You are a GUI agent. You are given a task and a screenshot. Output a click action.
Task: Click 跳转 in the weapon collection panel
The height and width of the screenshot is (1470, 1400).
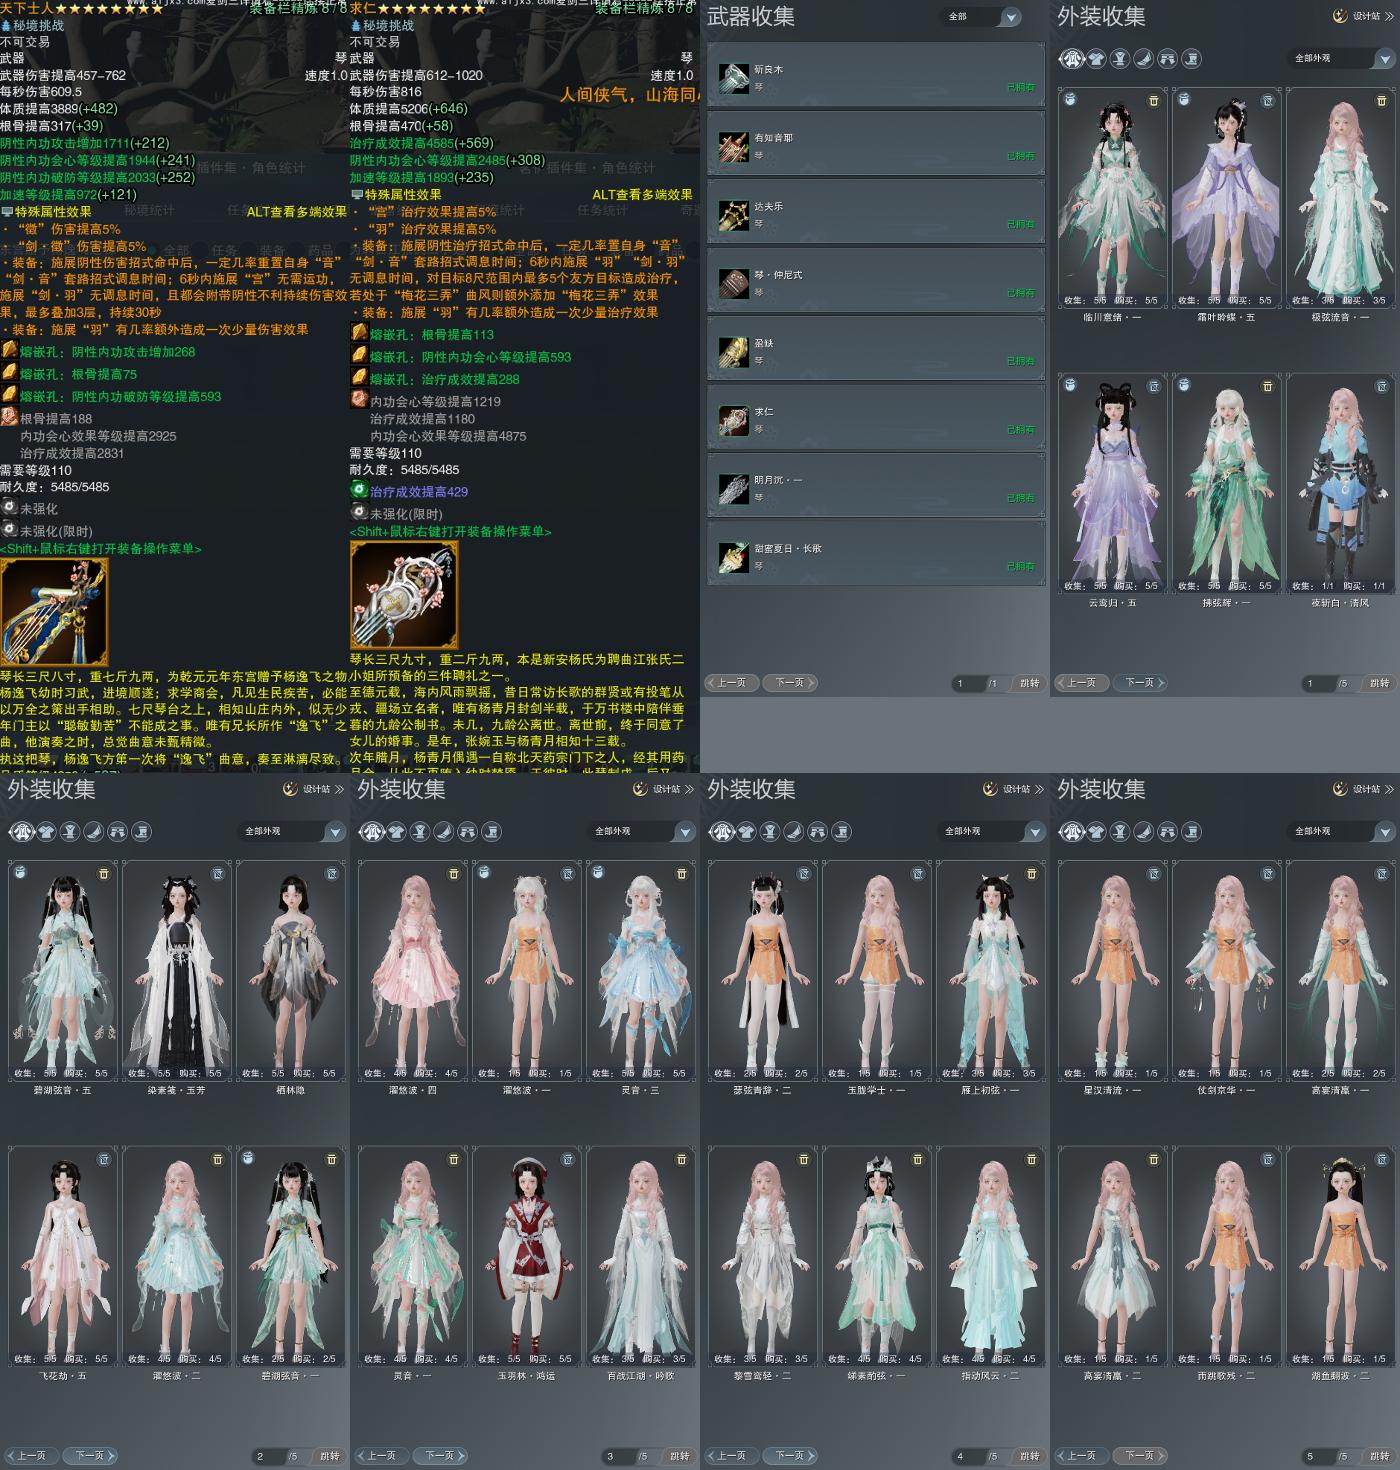coord(1029,683)
